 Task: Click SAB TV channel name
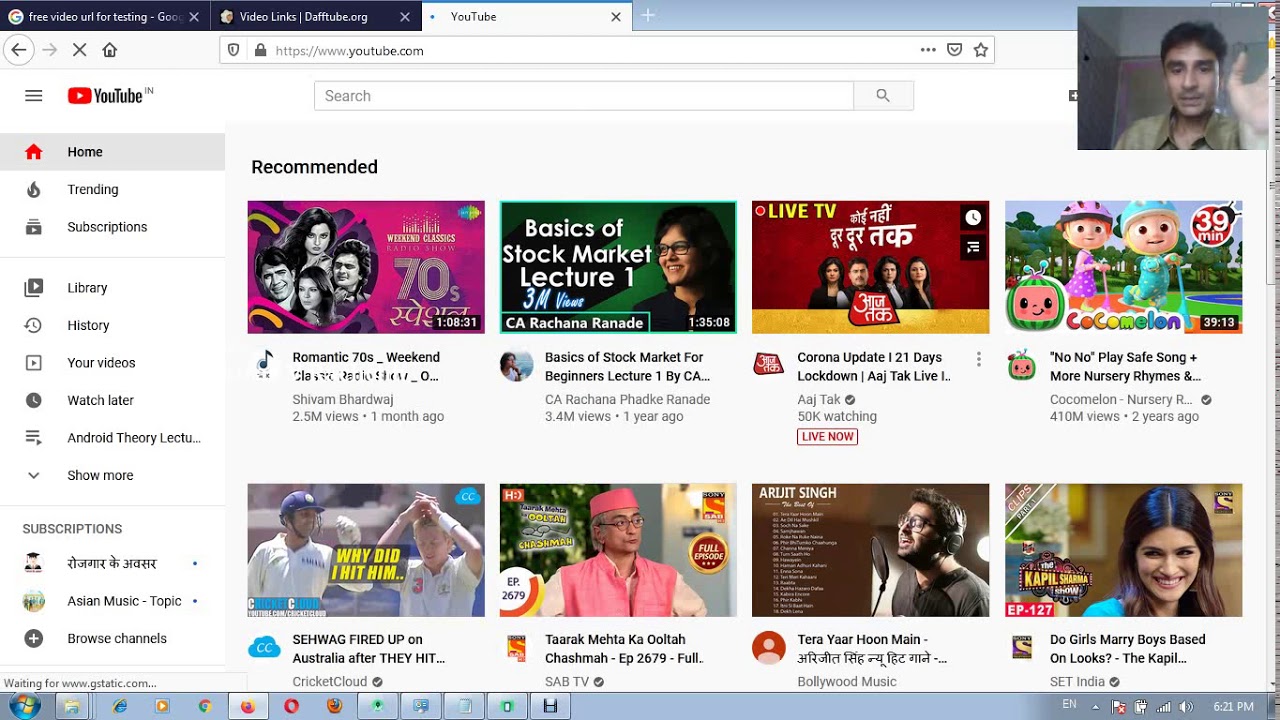coord(567,682)
